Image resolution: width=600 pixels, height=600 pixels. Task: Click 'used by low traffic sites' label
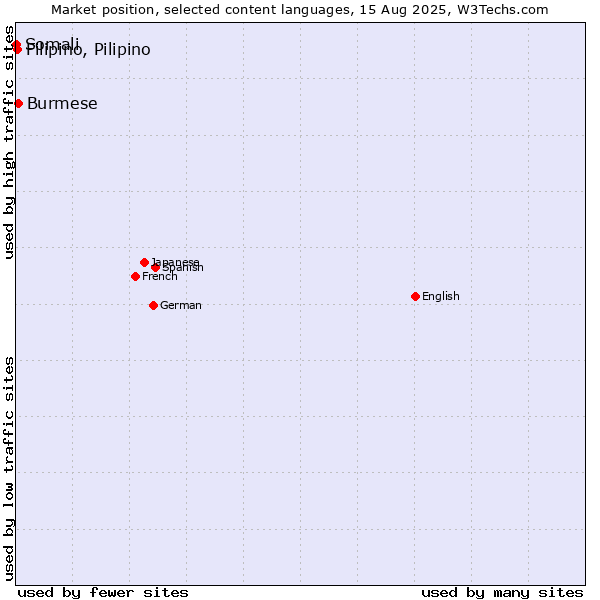click(x=8, y=469)
